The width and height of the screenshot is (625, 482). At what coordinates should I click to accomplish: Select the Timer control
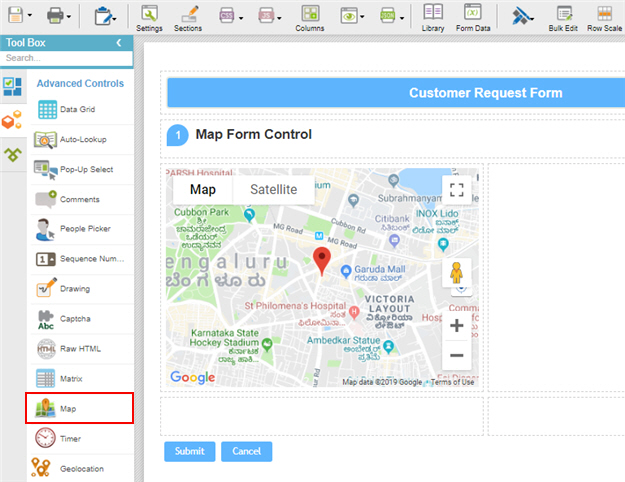[x=82, y=439]
